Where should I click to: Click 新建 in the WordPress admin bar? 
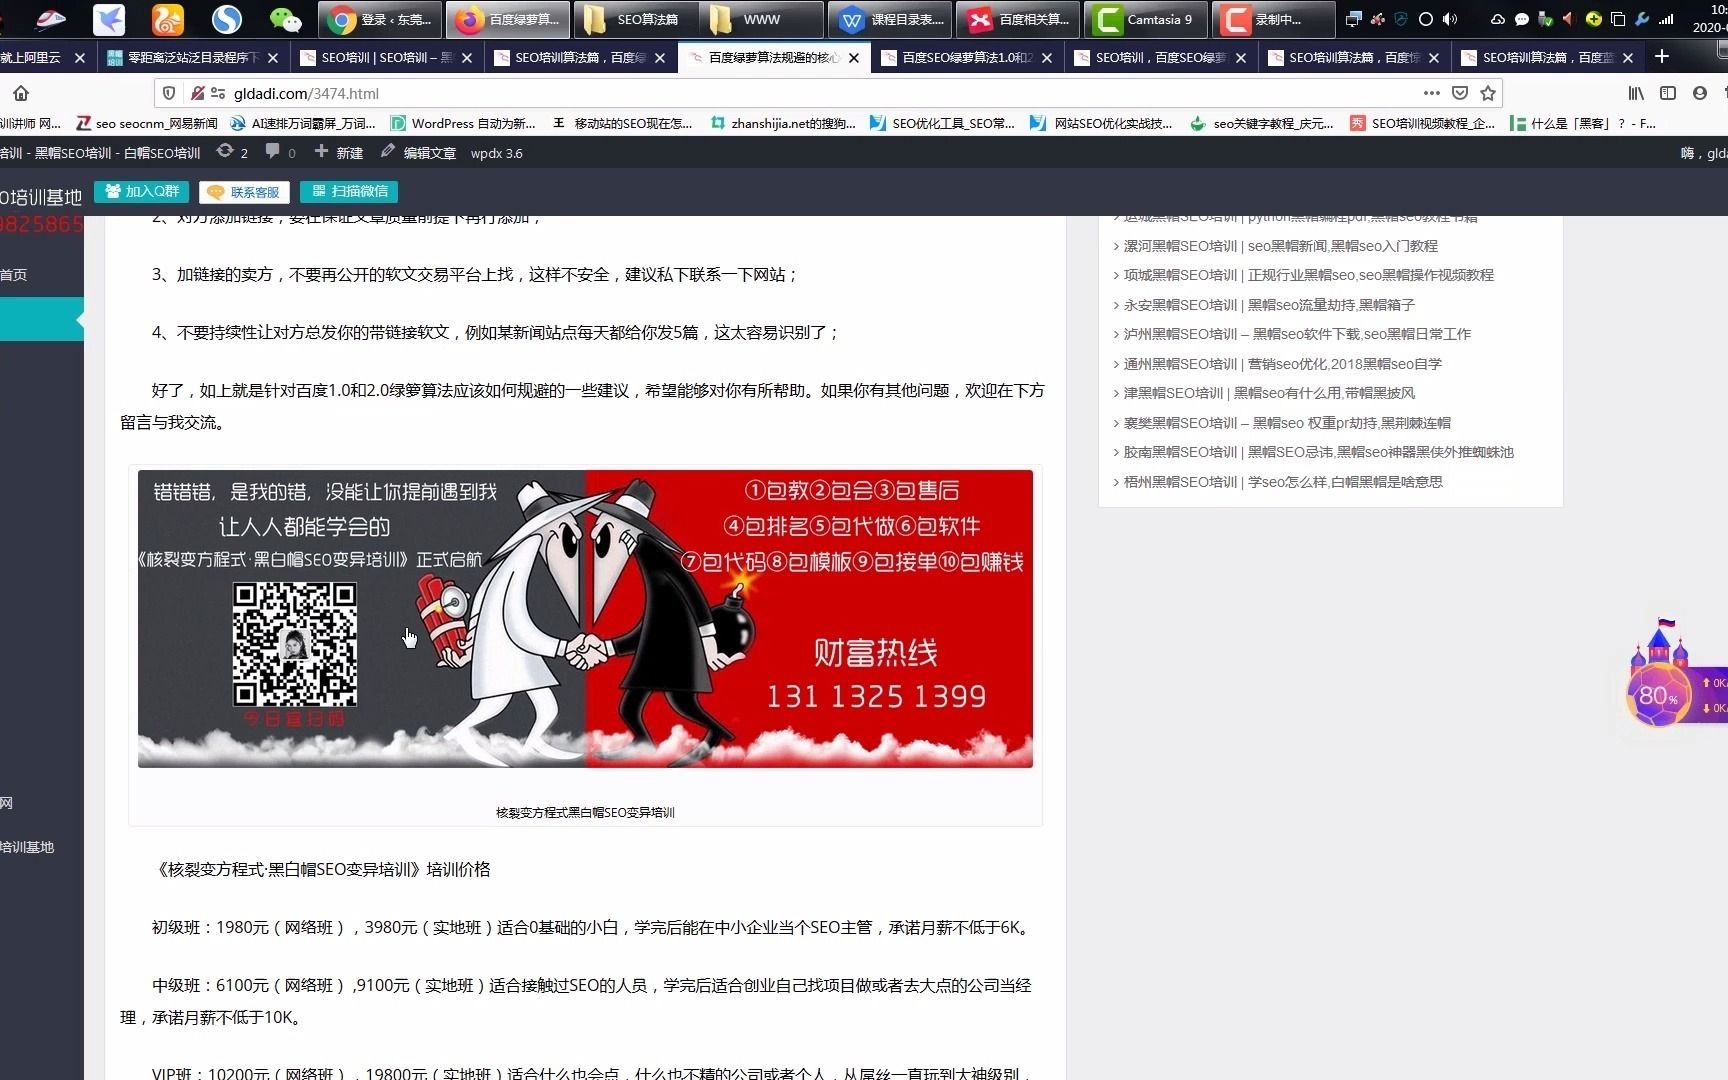tap(339, 152)
